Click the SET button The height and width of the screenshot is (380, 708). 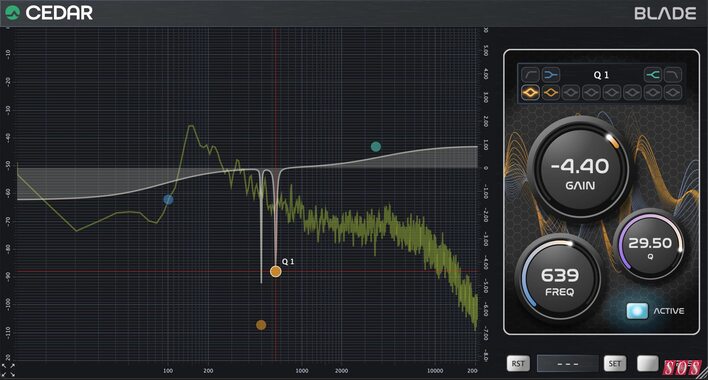[x=615, y=363]
